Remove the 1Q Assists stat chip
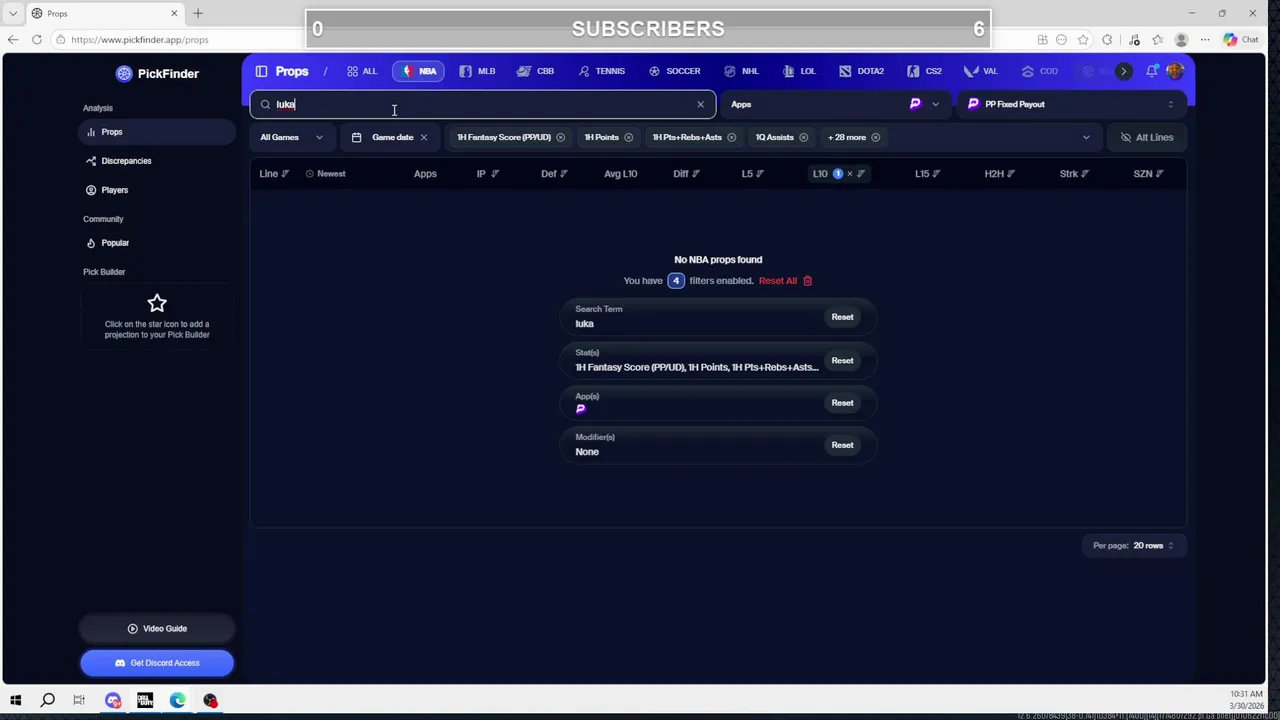This screenshot has height=720, width=1280. tap(803, 137)
